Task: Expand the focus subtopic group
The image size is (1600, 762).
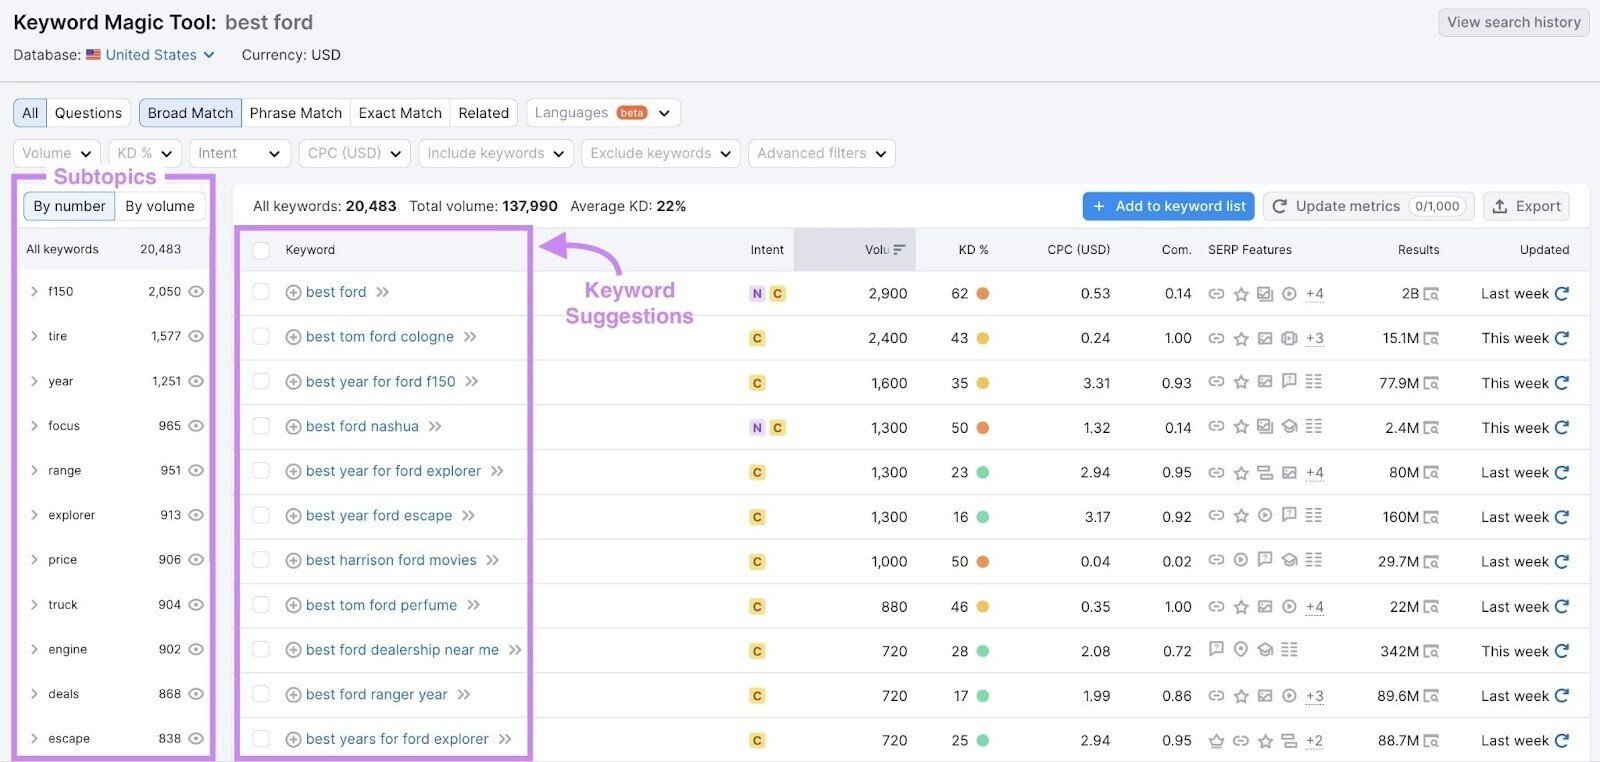Action: point(34,426)
